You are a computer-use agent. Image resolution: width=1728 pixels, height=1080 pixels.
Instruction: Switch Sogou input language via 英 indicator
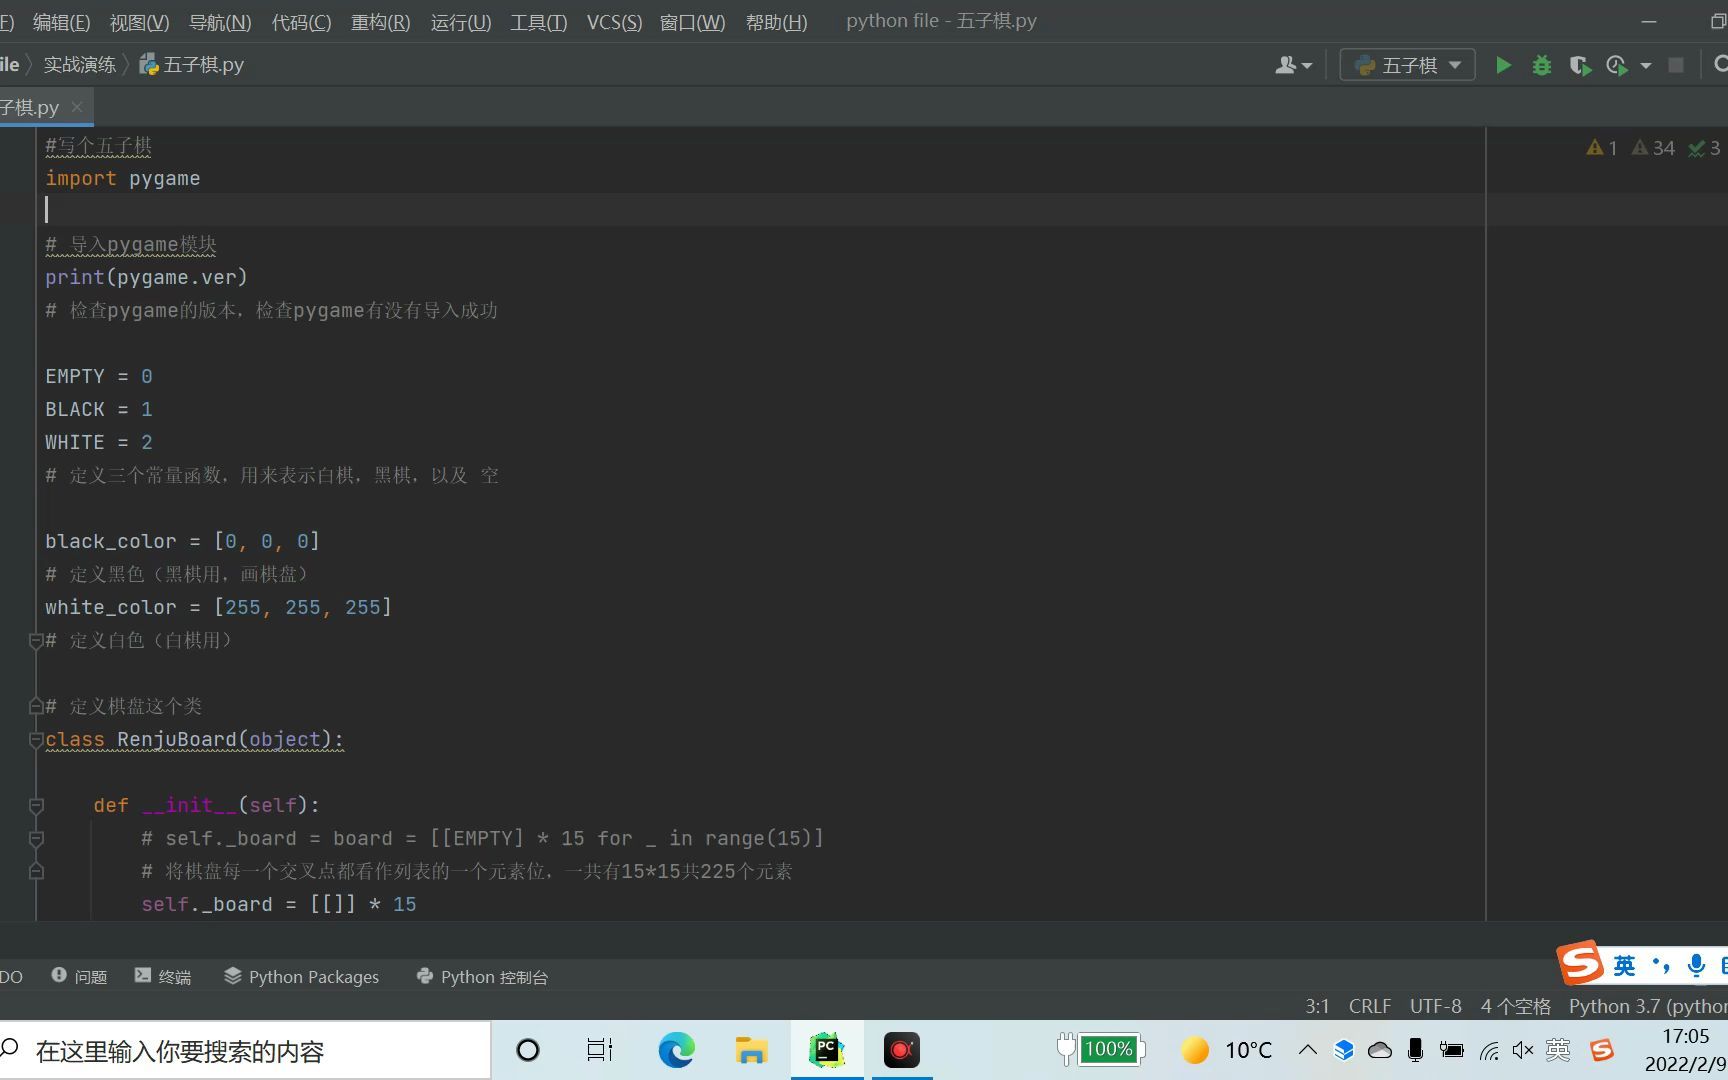click(1624, 965)
